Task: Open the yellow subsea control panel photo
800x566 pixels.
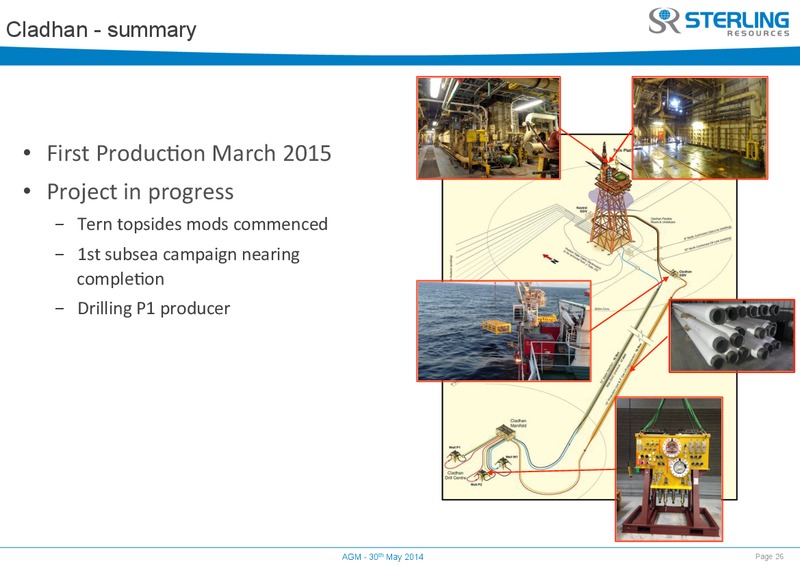Action: [669, 469]
